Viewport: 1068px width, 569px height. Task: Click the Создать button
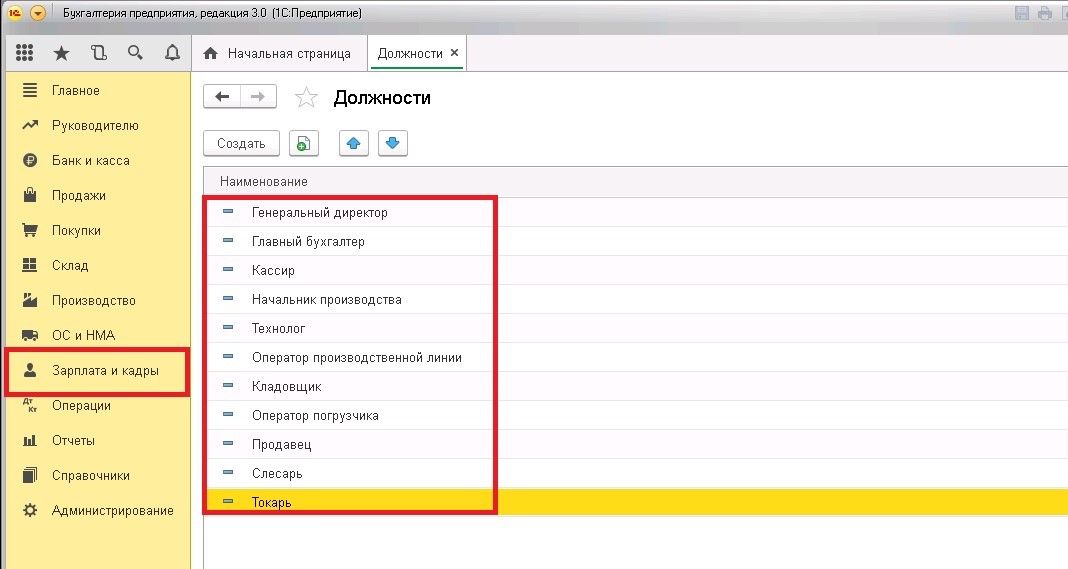tap(241, 143)
